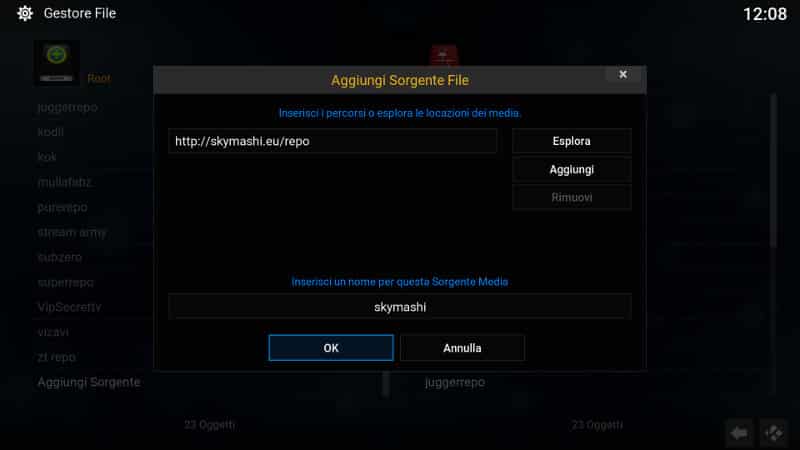Click the source path field with the skymashi.eu URL
Viewport: 800px width, 450px height.
tap(333, 141)
